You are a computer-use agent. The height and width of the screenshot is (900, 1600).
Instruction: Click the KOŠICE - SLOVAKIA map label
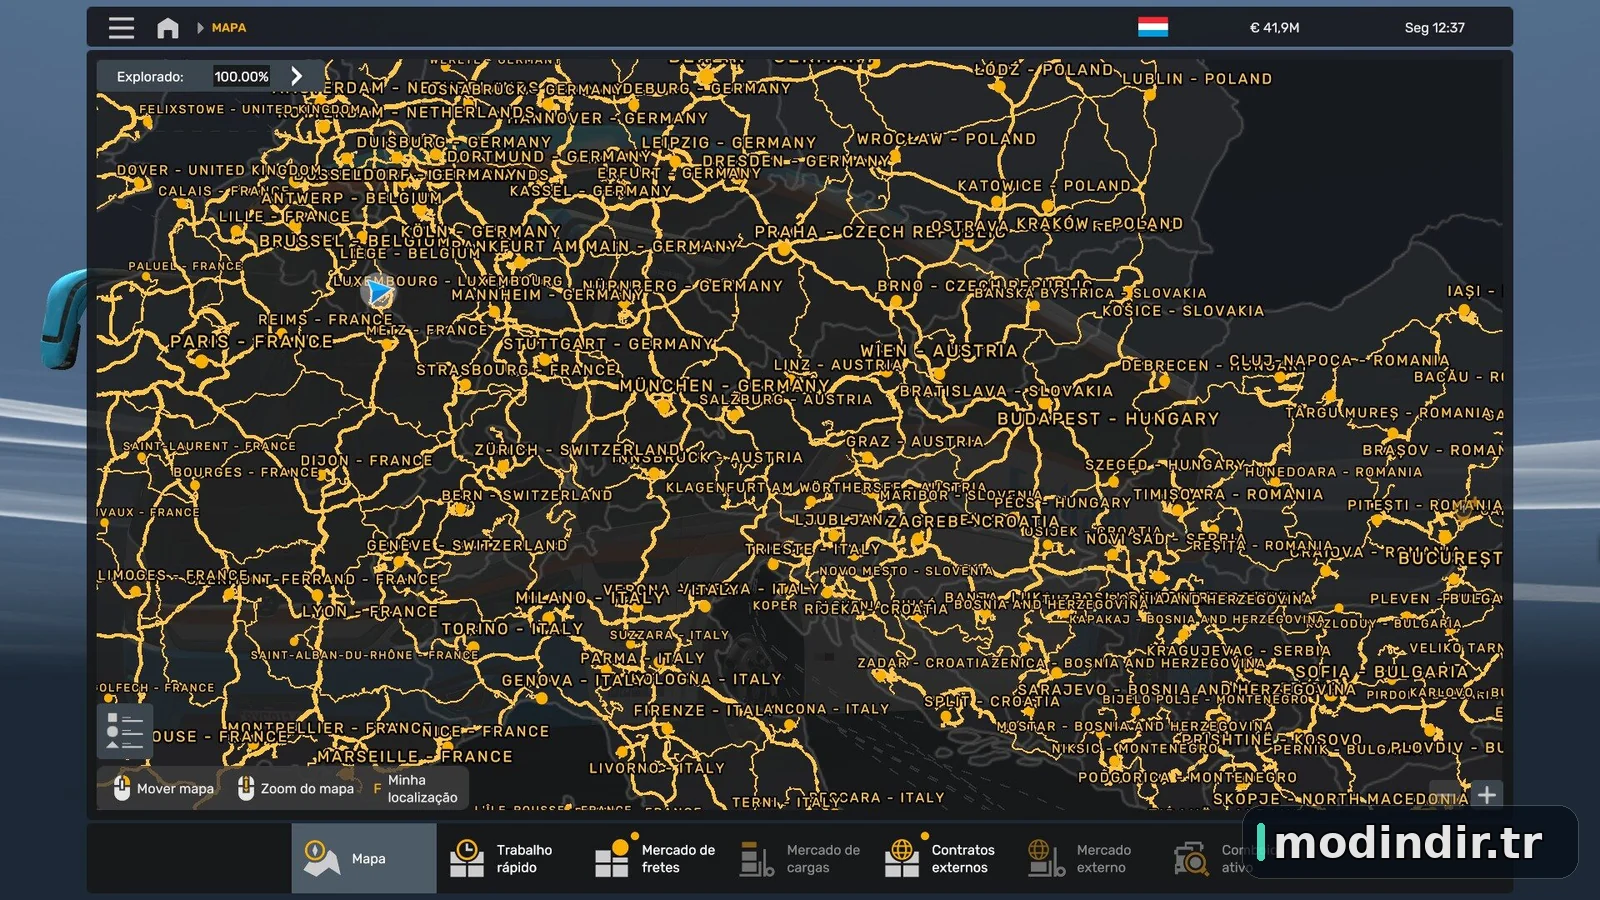pyautogui.click(x=1183, y=311)
